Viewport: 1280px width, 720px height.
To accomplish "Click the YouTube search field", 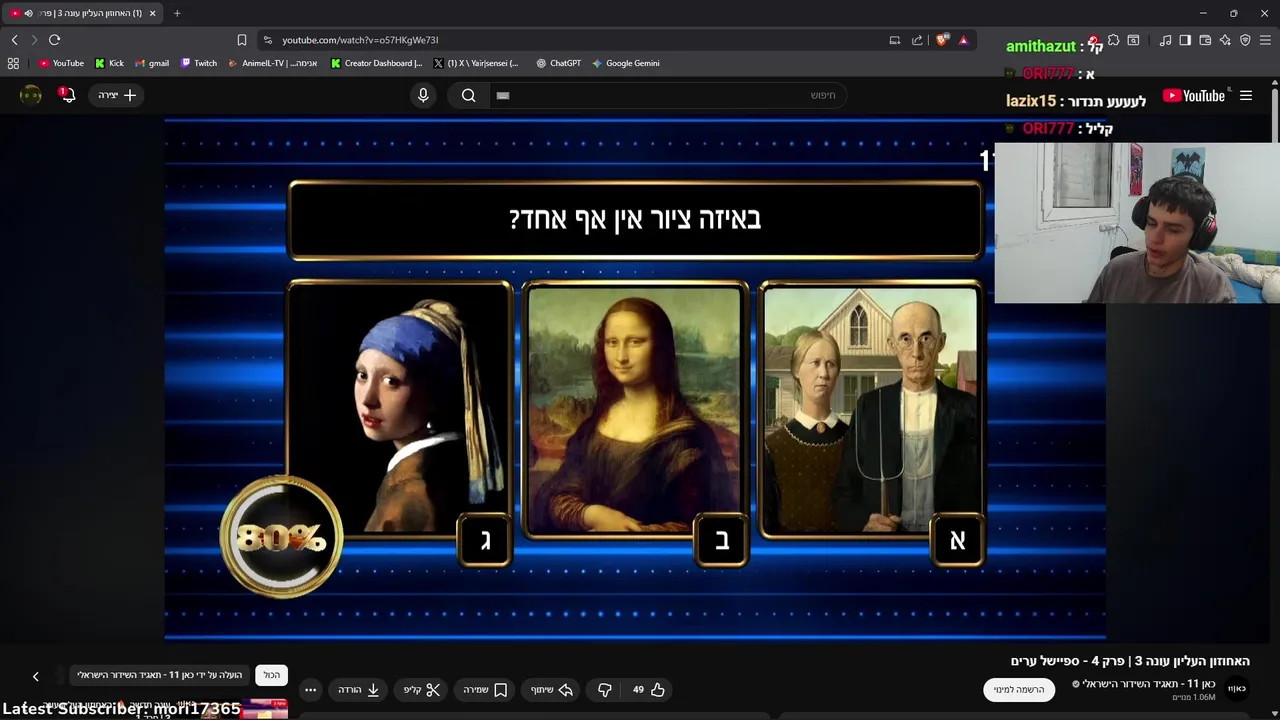I will click(x=670, y=95).
